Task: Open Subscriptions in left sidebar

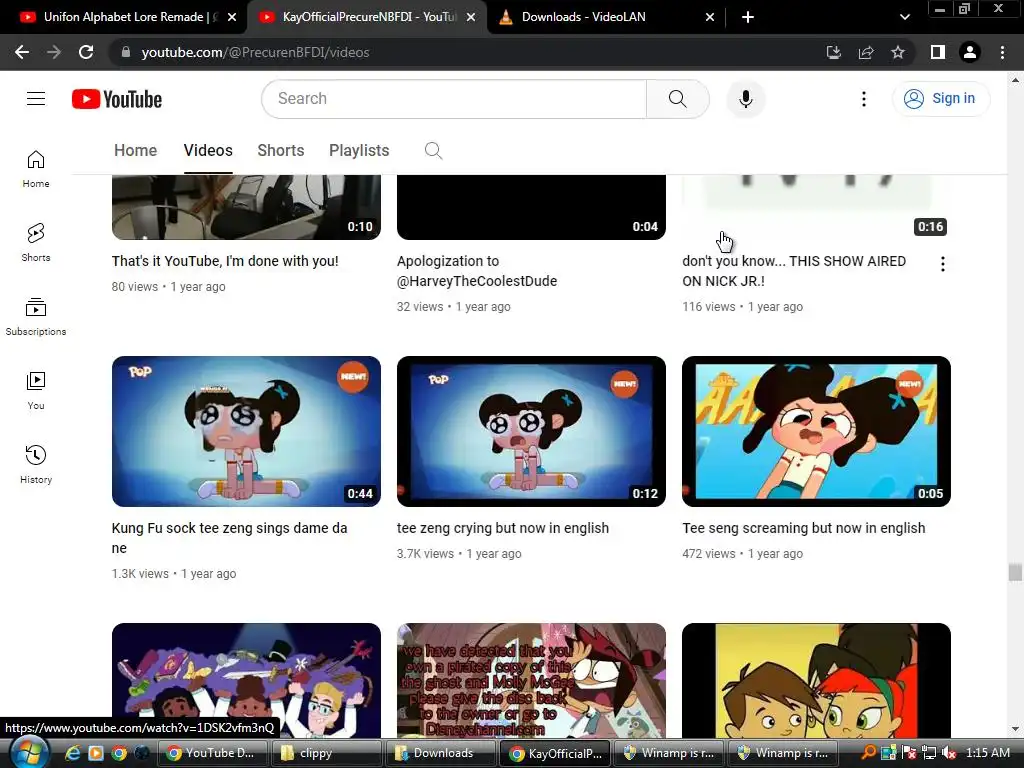Action: click(36, 317)
